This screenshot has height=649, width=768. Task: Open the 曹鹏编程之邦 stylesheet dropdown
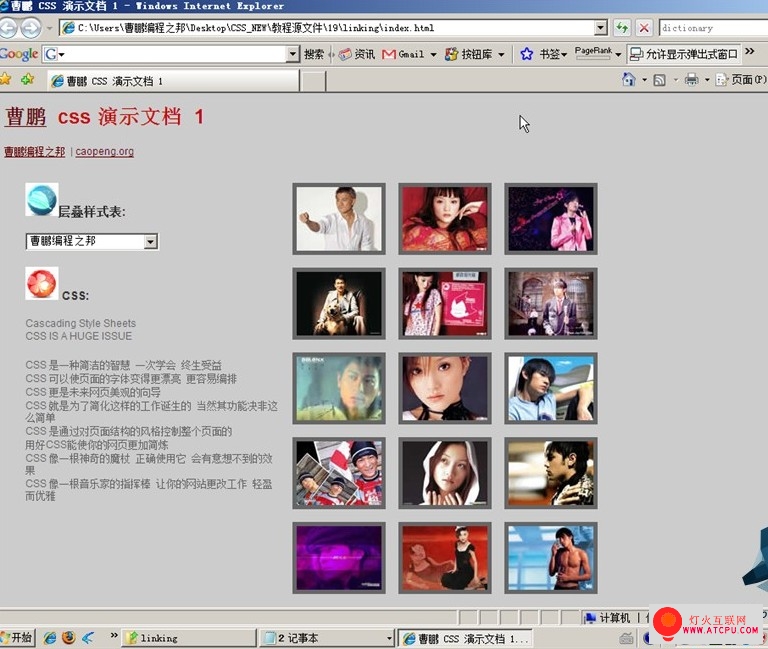[x=92, y=241]
